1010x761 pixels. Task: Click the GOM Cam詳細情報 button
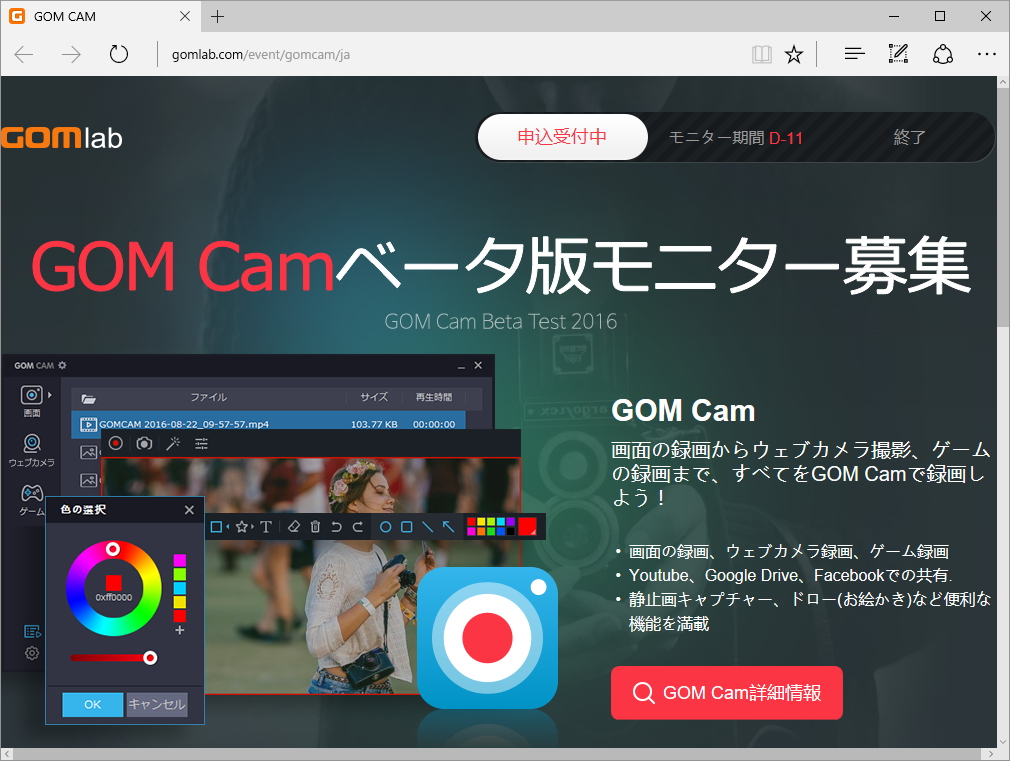click(727, 692)
